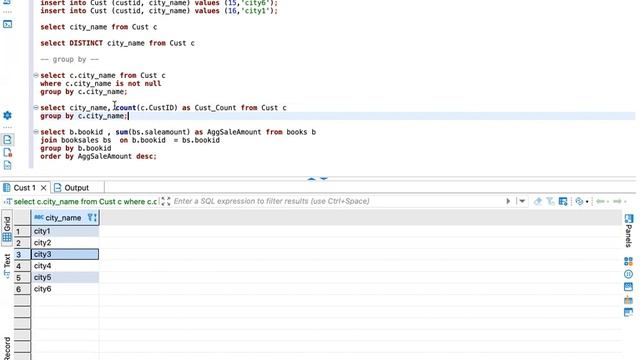Select row number 3 header
This screenshot has height=360, width=640.
pos(22,254)
